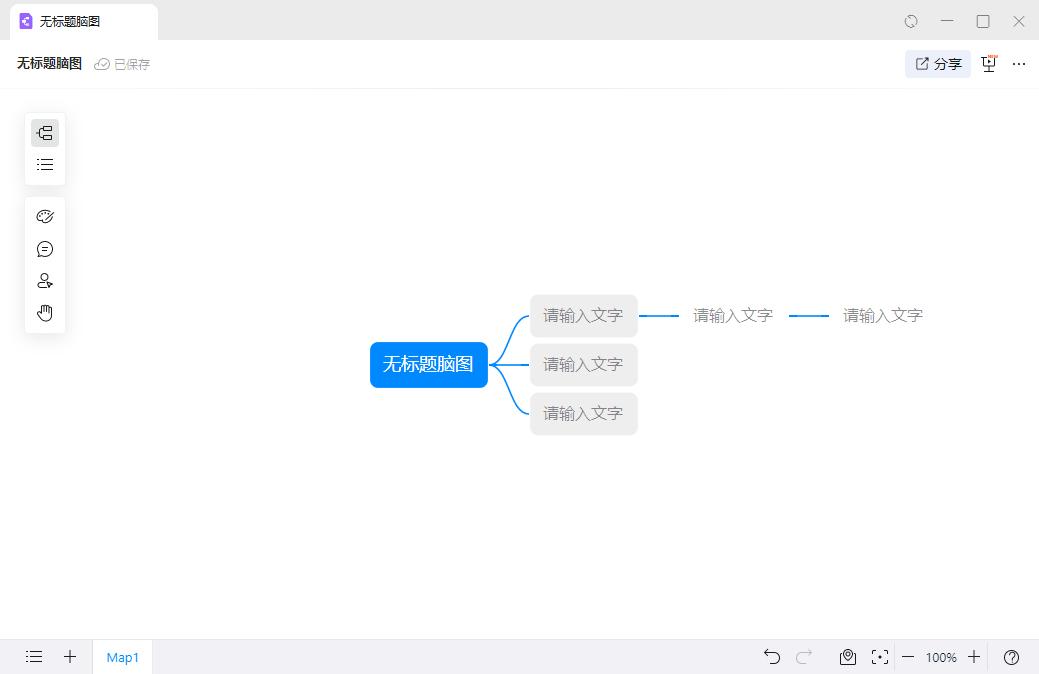Open the collaborator user tool
Viewport: 1039px width, 674px height.
tap(45, 281)
